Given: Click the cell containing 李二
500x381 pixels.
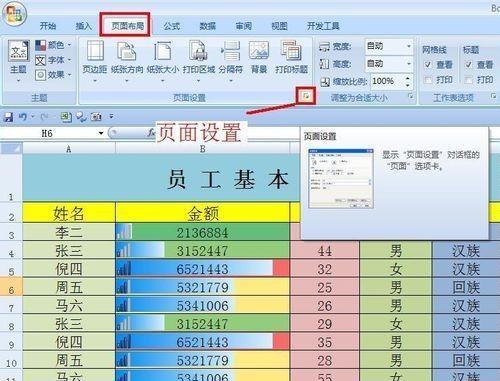Looking at the screenshot, I should [x=69, y=232].
